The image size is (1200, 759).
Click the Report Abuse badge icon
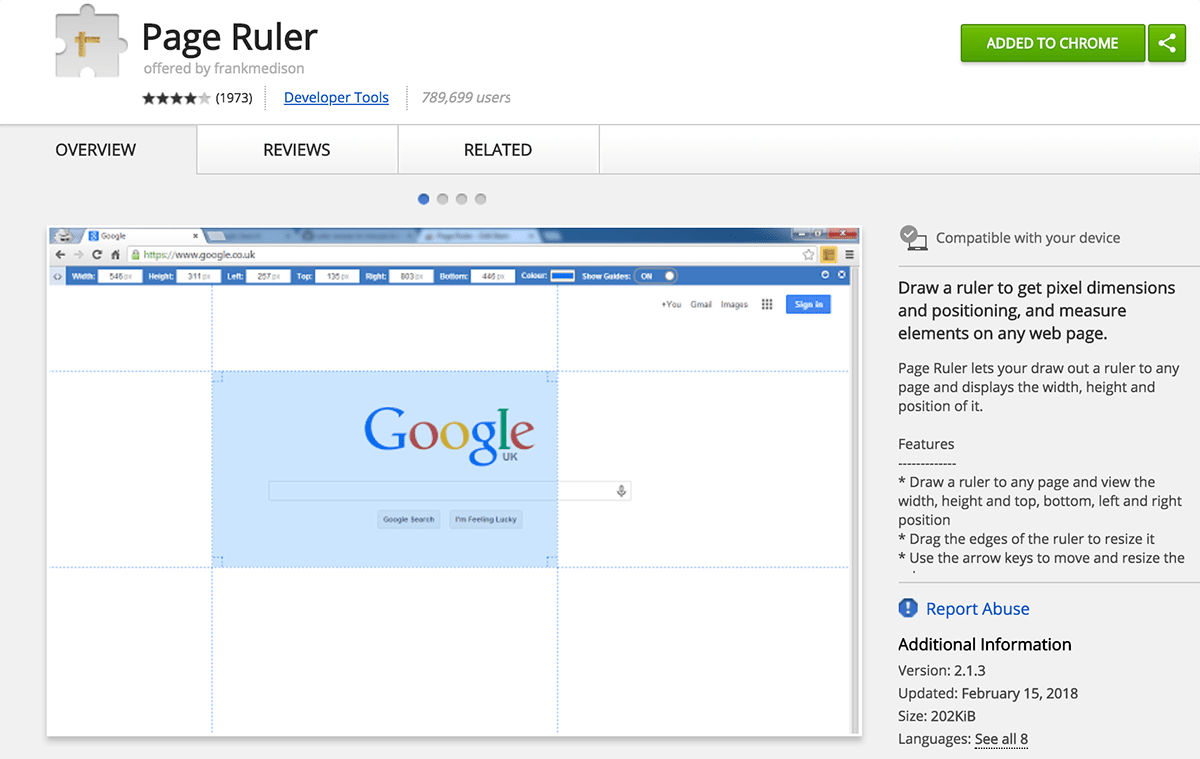point(908,608)
